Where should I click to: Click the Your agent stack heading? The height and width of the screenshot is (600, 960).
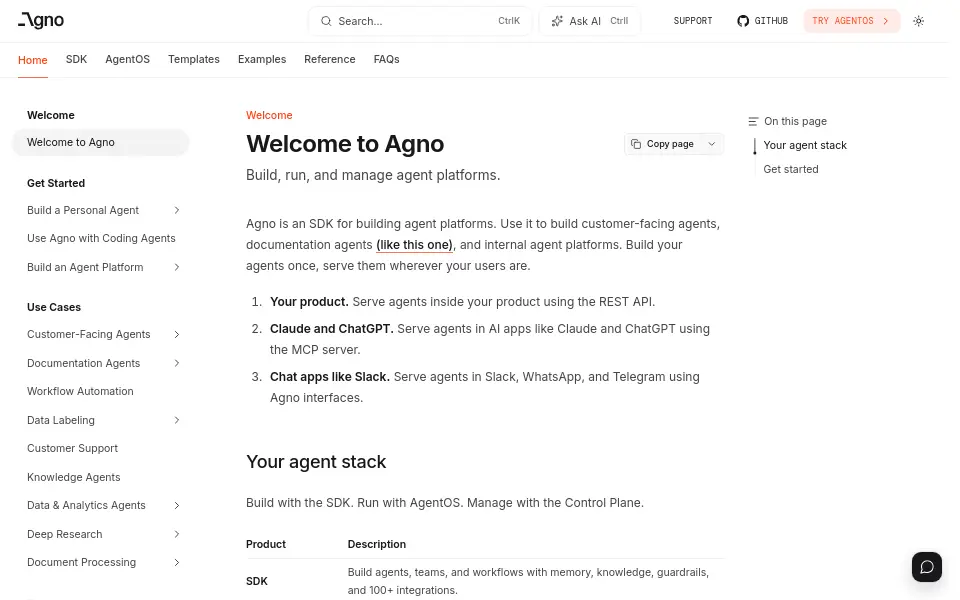click(316, 462)
